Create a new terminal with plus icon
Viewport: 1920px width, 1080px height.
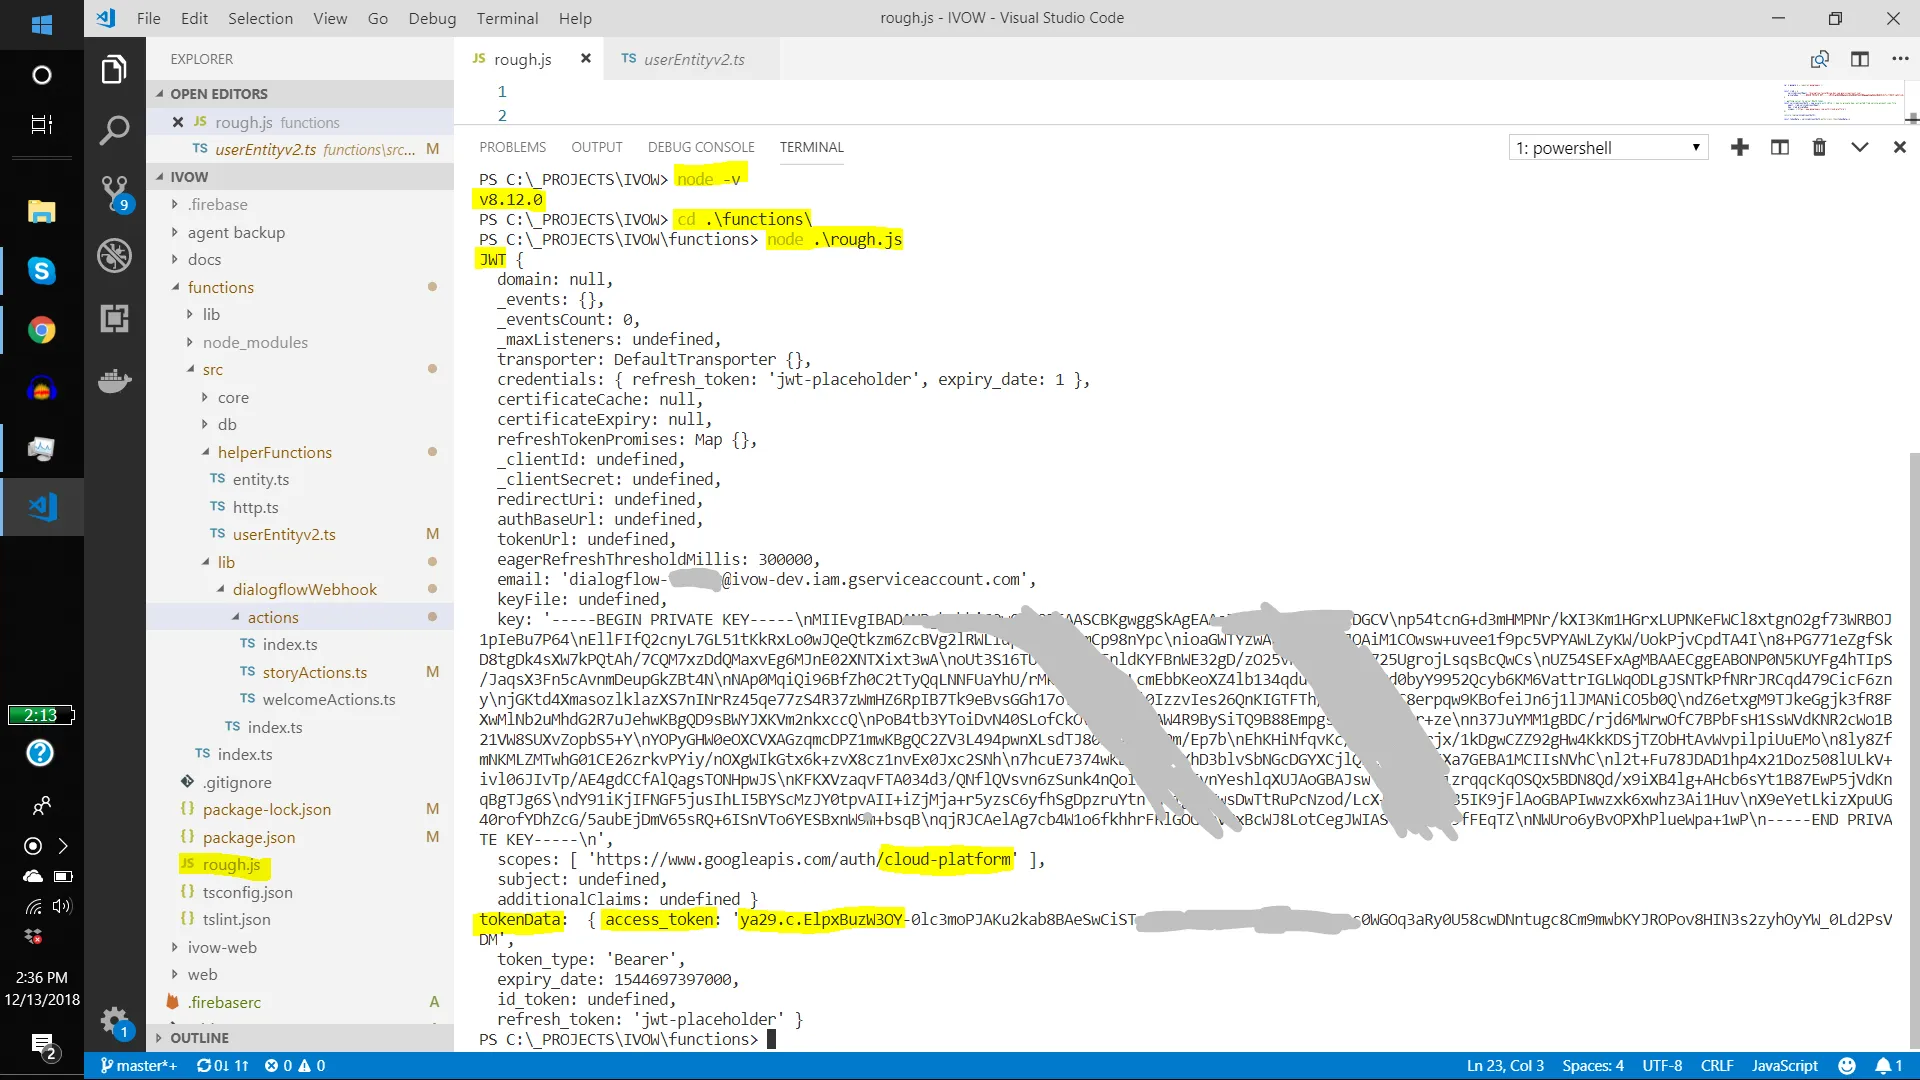[x=1740, y=147]
